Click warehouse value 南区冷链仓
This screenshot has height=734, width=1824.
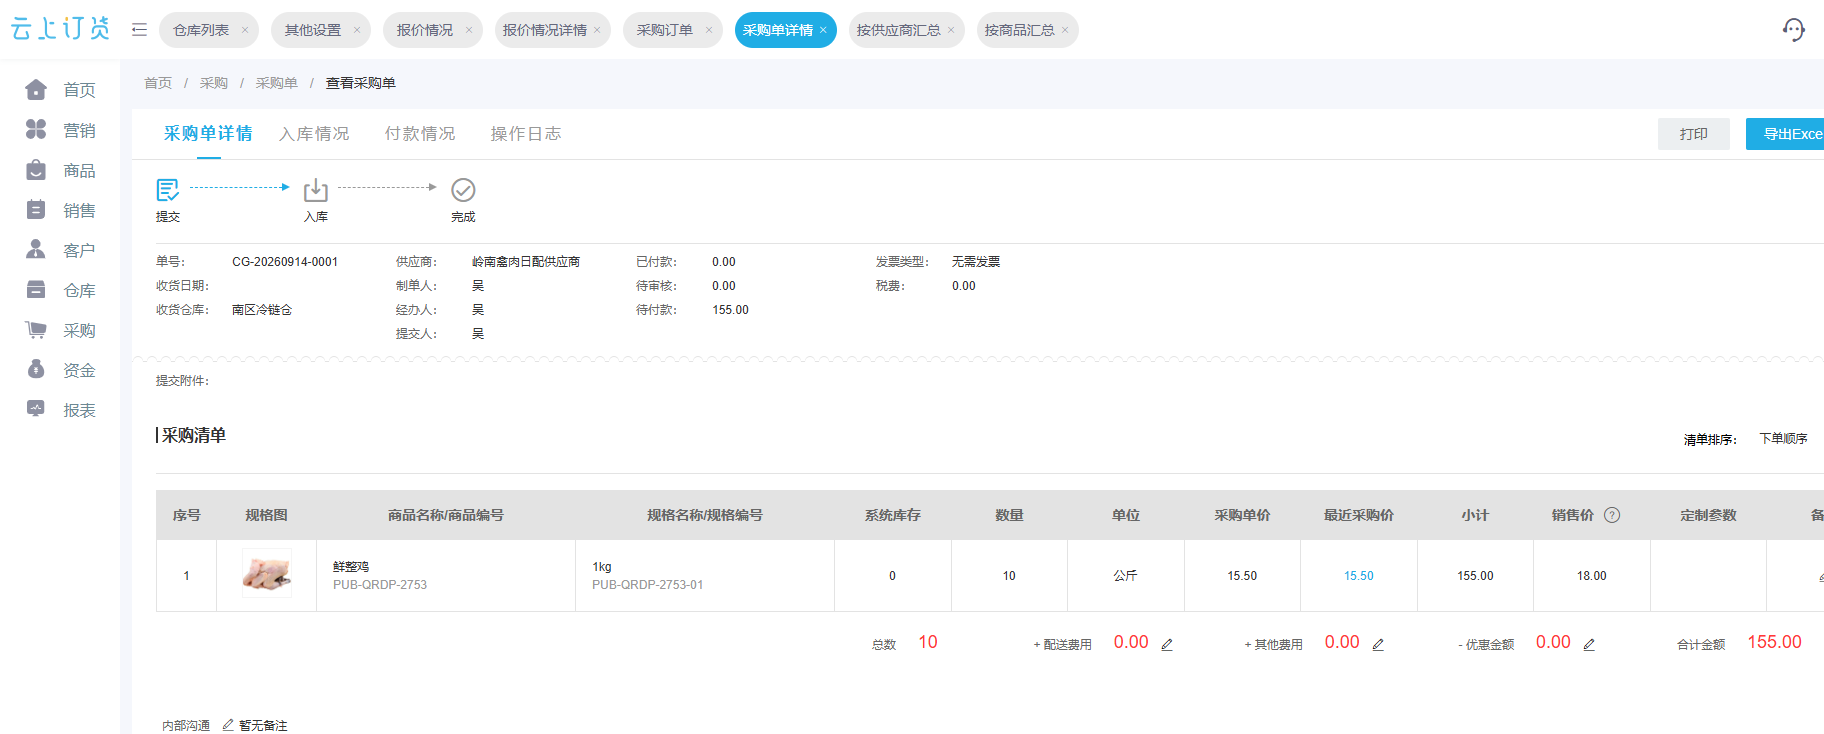[262, 310]
